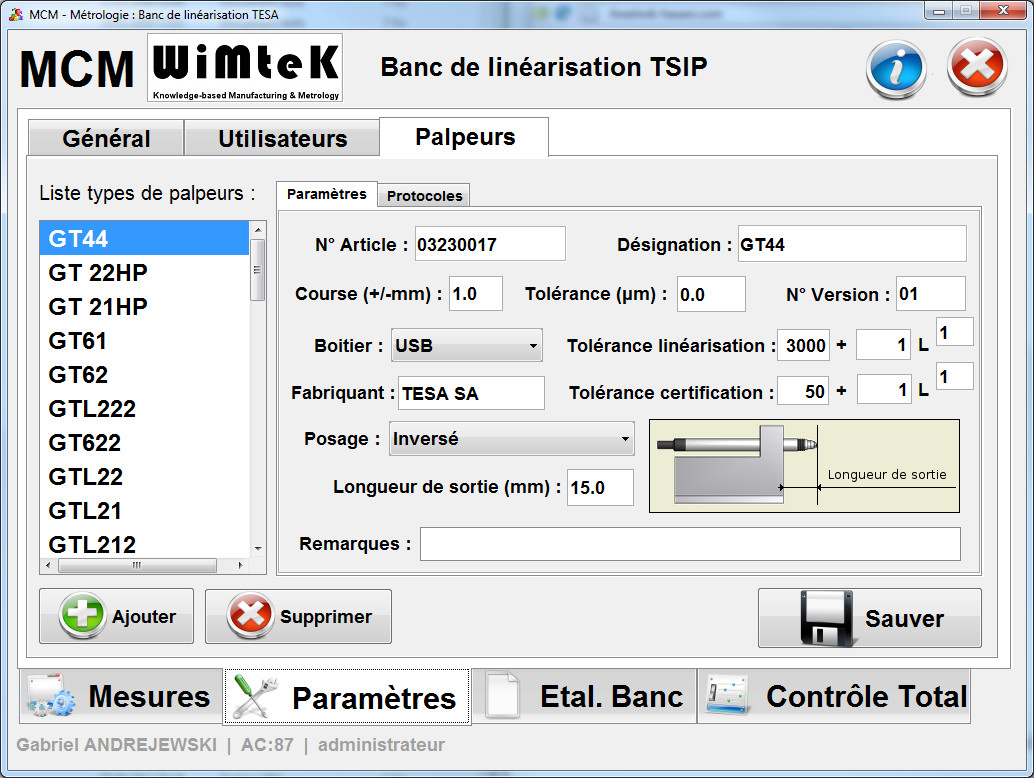Click the app icon in title bar
Image resolution: width=1034 pixels, height=778 pixels.
[16, 14]
